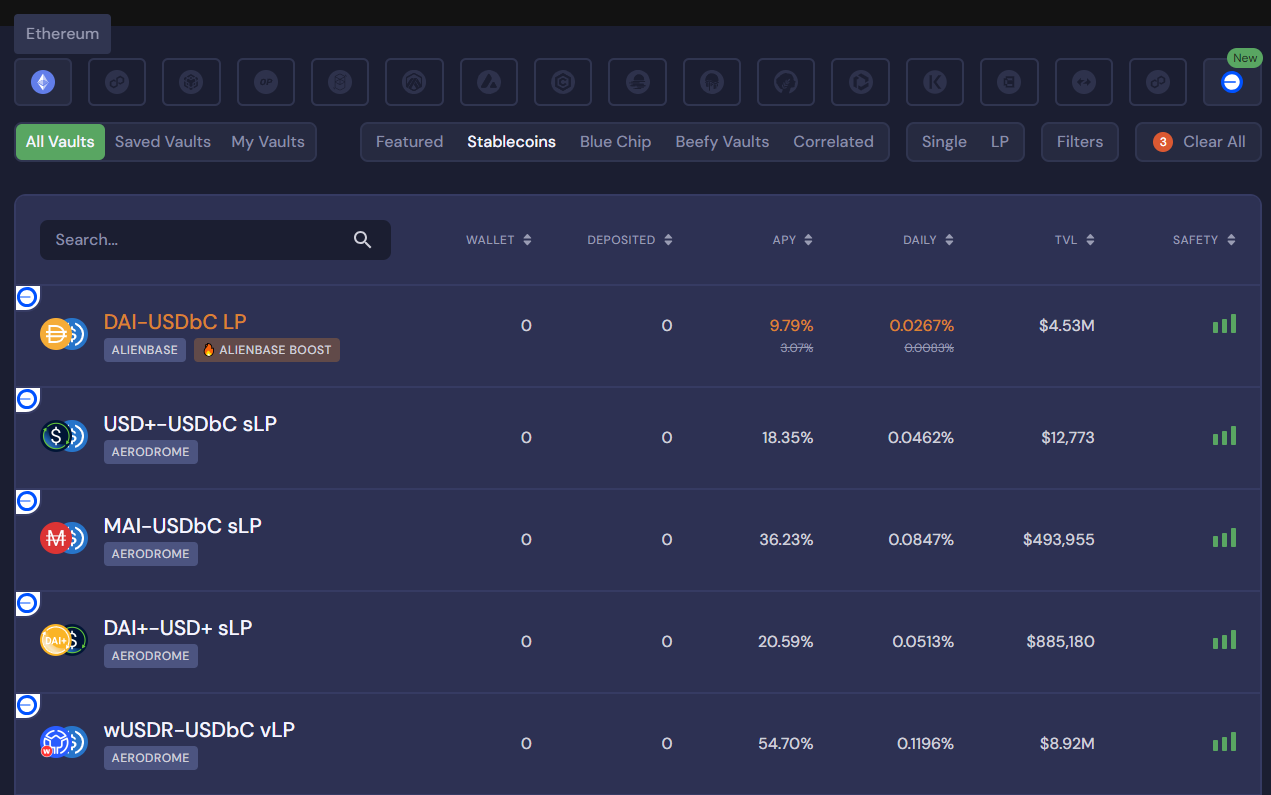Click AERODROME tag under wUSDR-USDbC vLP

click(x=151, y=758)
